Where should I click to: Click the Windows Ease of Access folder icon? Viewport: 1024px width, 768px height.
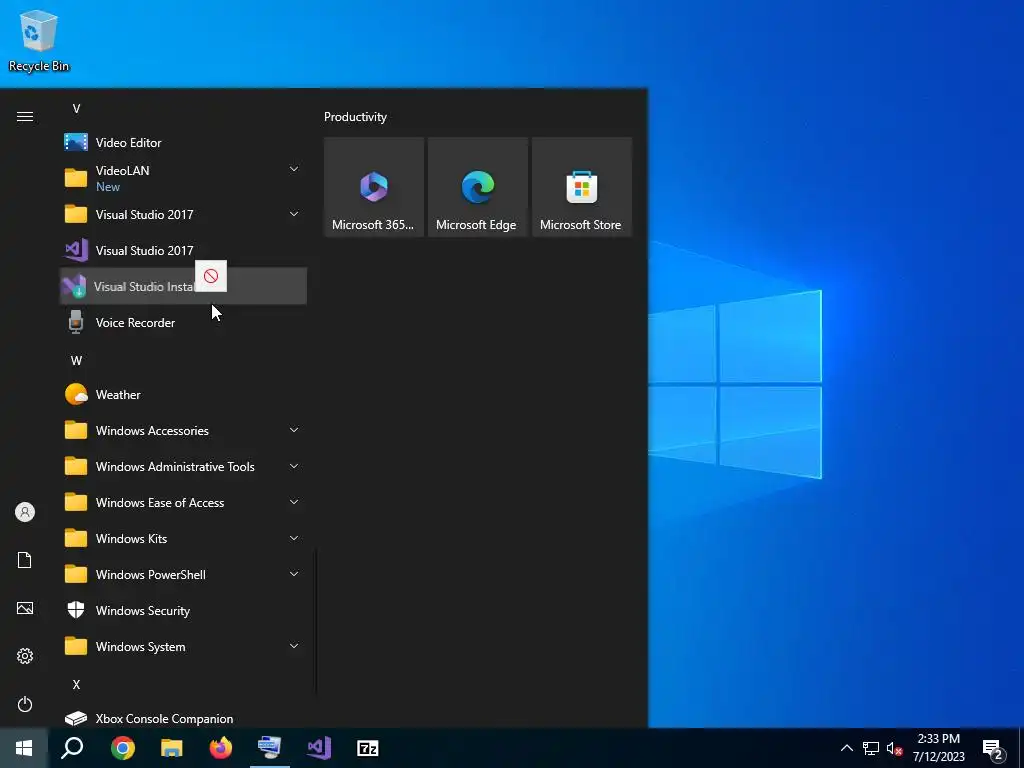click(76, 502)
